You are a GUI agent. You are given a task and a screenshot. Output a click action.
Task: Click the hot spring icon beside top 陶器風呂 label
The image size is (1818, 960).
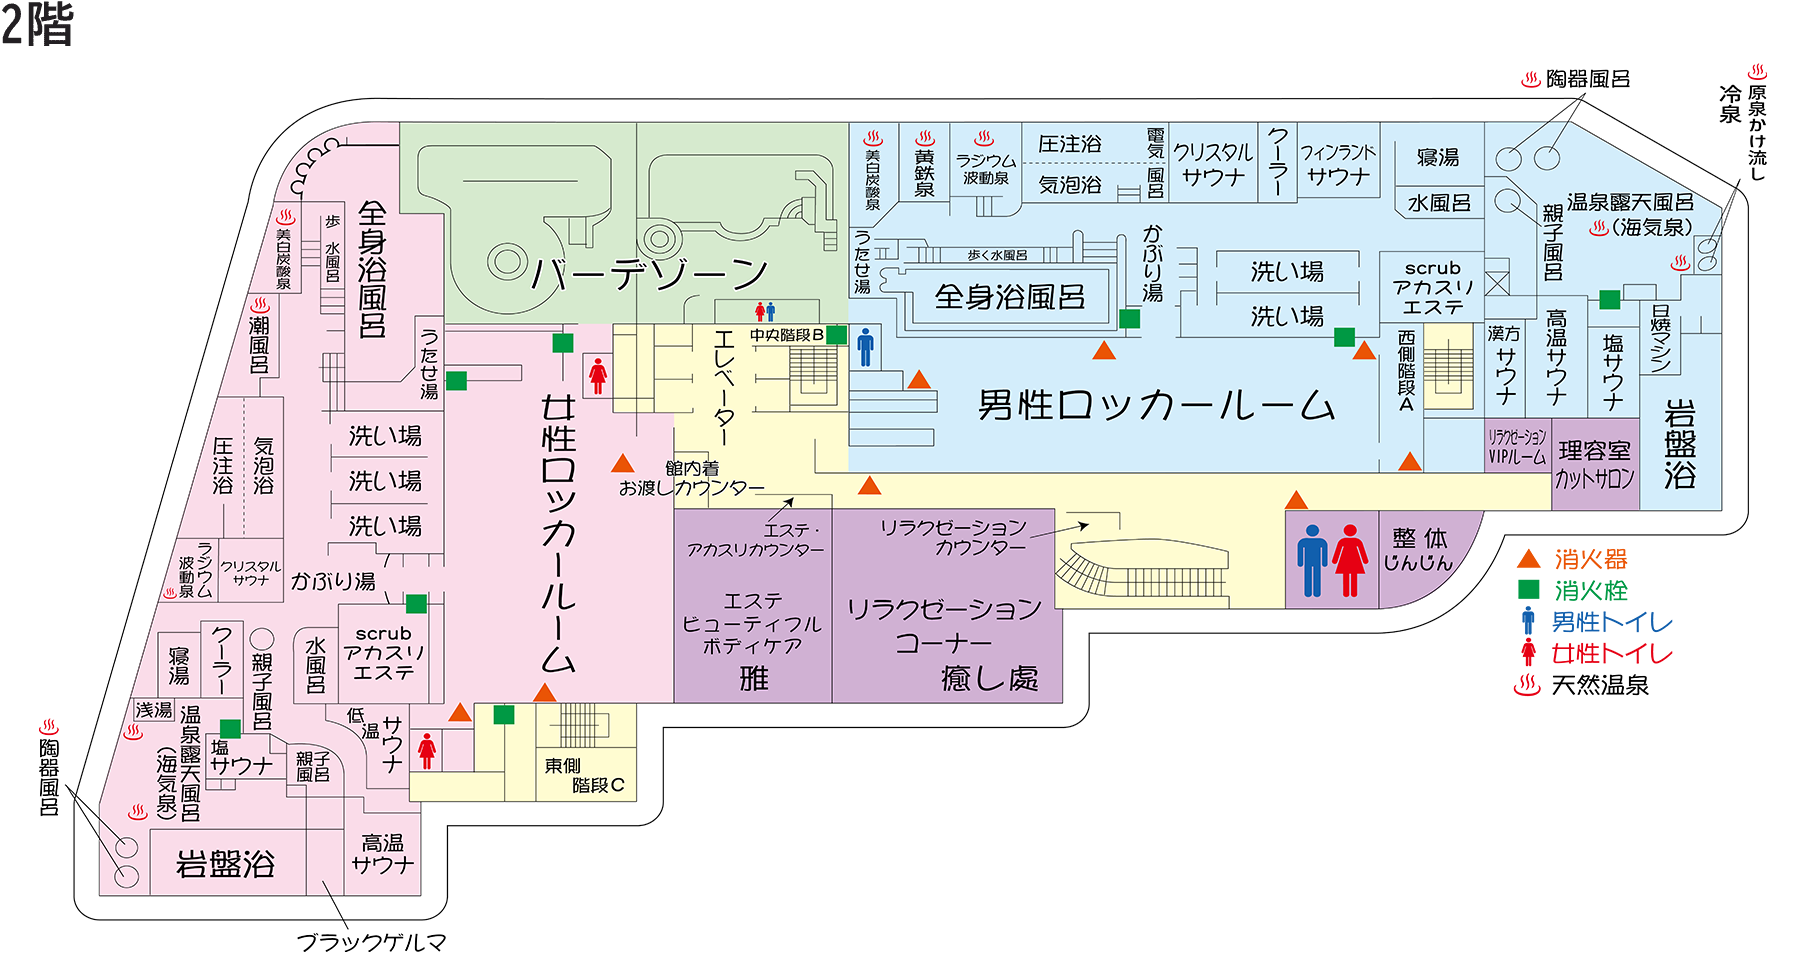[1530, 79]
